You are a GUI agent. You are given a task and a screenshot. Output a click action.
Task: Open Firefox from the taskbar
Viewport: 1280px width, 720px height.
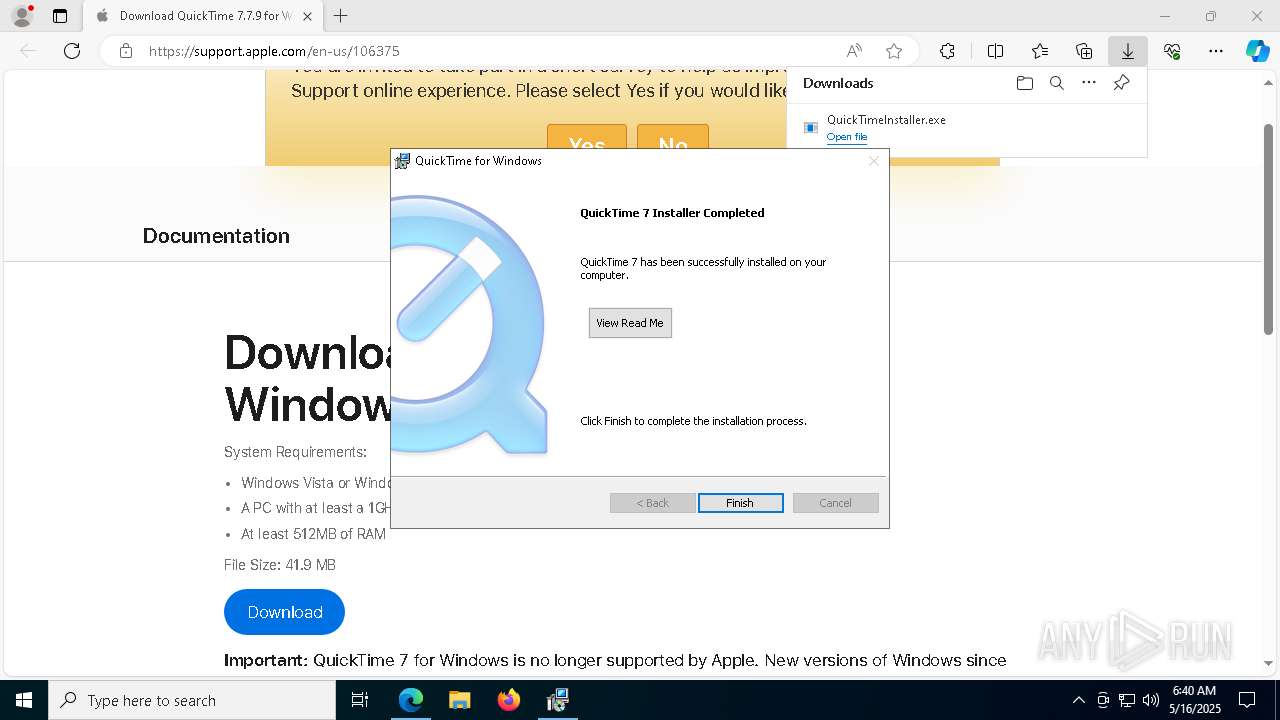508,700
